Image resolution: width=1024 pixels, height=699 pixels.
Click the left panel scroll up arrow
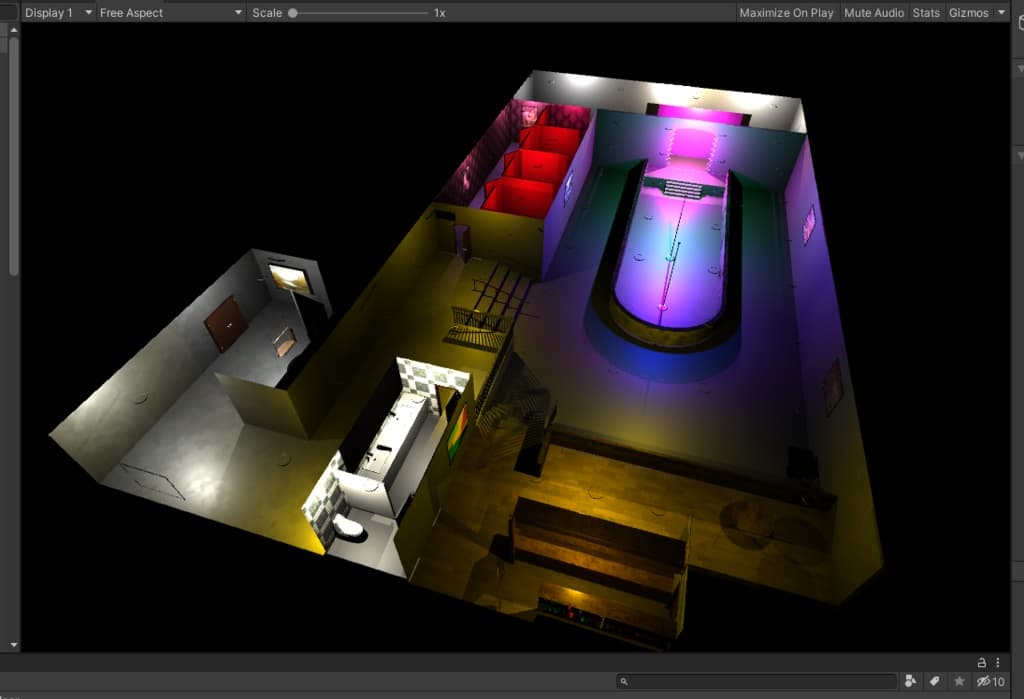tap(13, 30)
